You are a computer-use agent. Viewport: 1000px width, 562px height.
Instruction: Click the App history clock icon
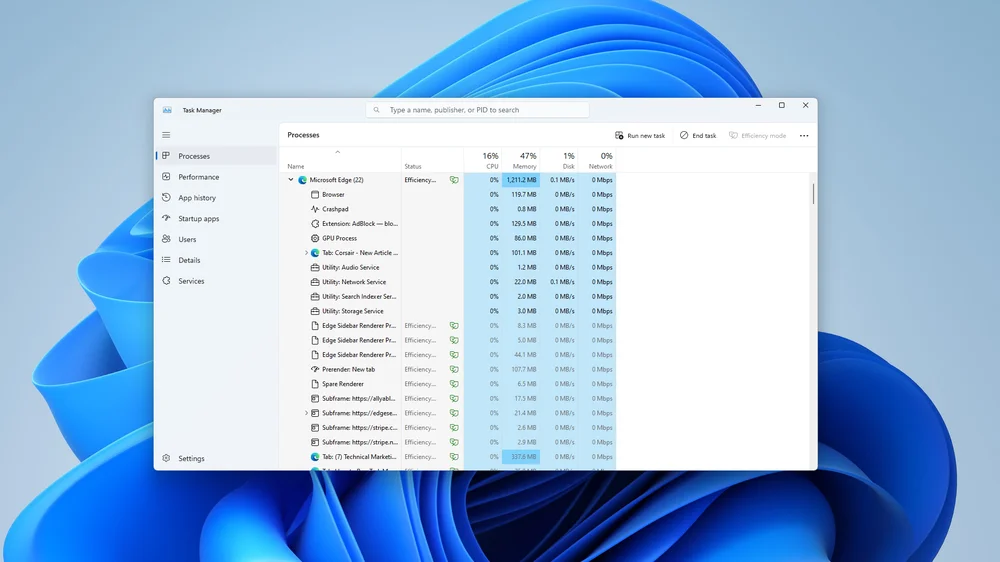click(x=166, y=198)
